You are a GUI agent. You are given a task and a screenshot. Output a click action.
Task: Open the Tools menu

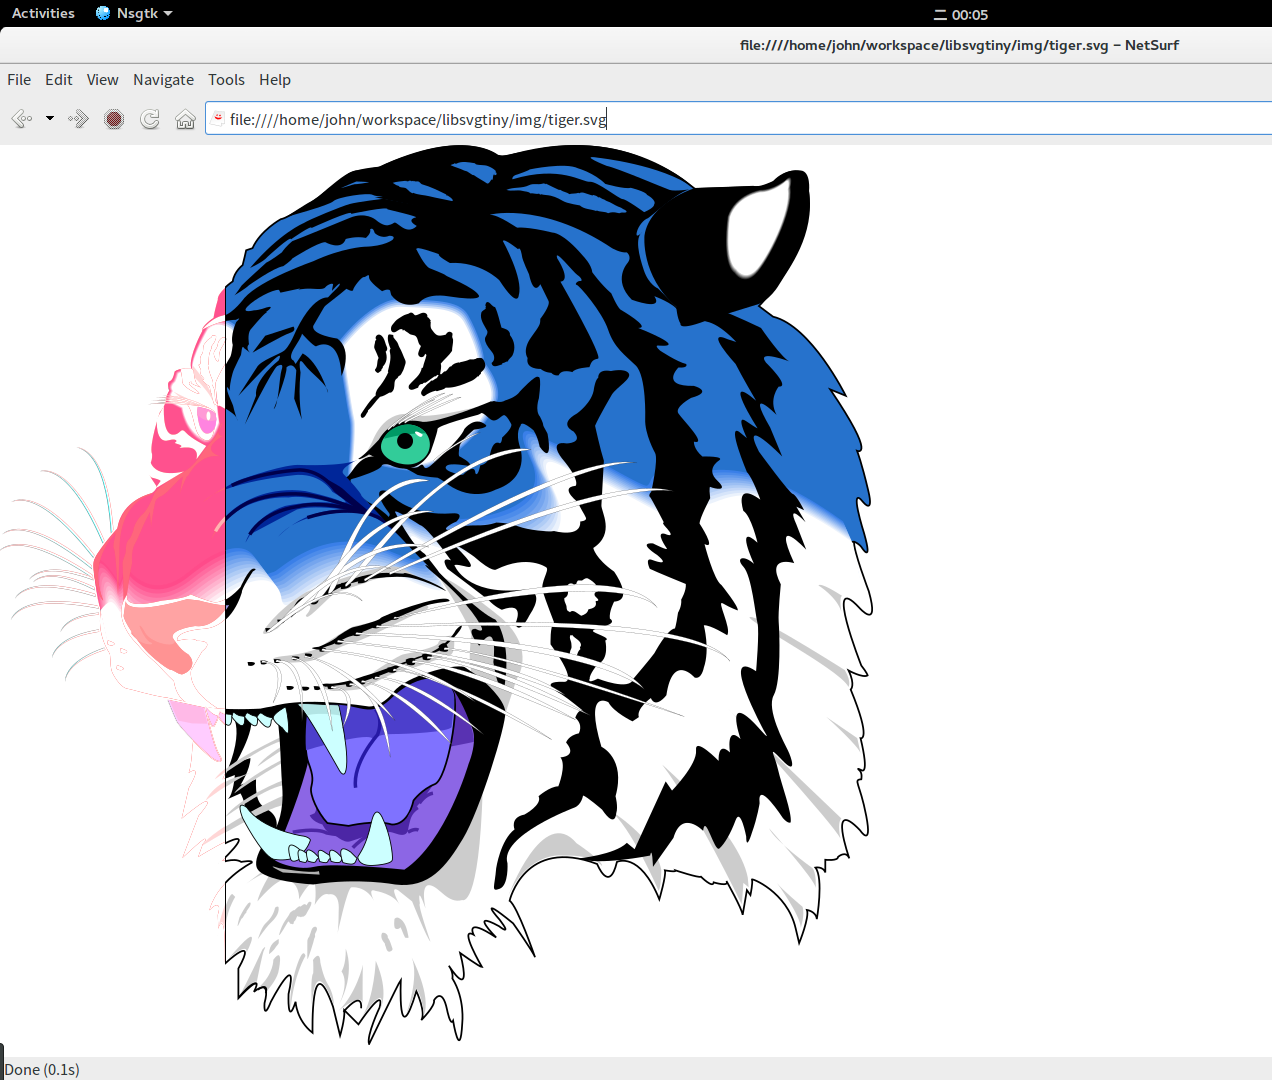(226, 80)
